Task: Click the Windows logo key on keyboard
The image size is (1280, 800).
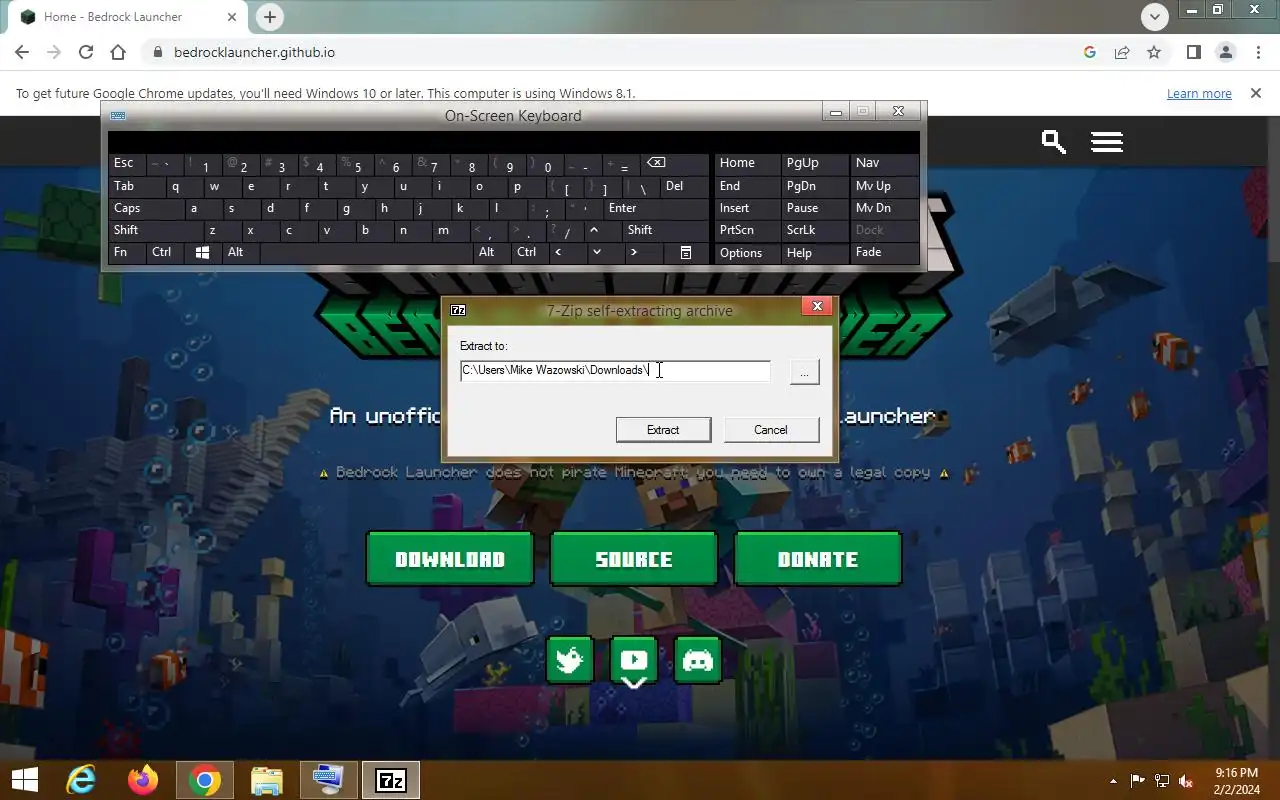Action: click(x=203, y=252)
